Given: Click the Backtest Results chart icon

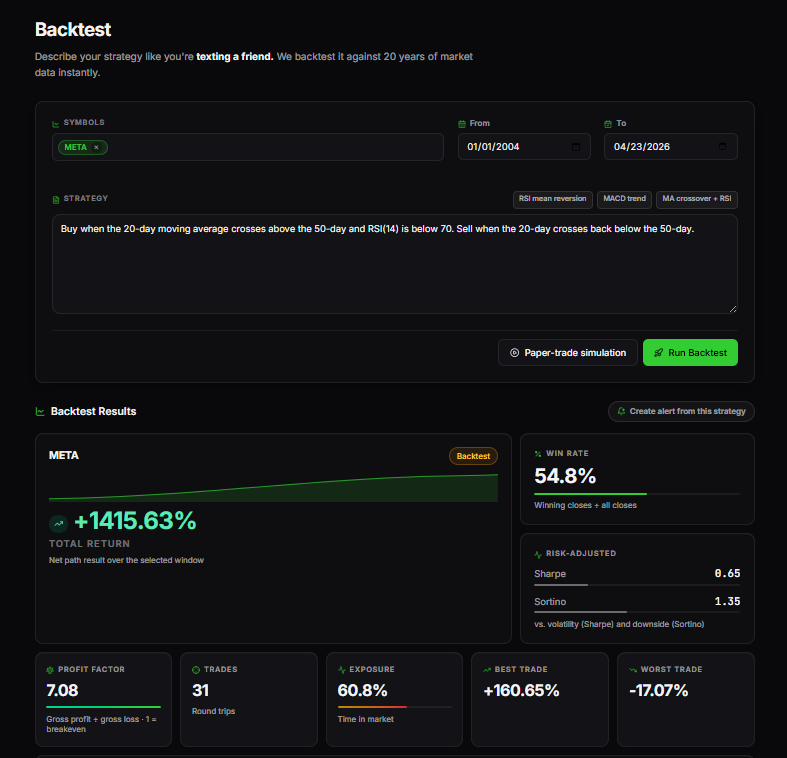Looking at the screenshot, I should (40, 412).
